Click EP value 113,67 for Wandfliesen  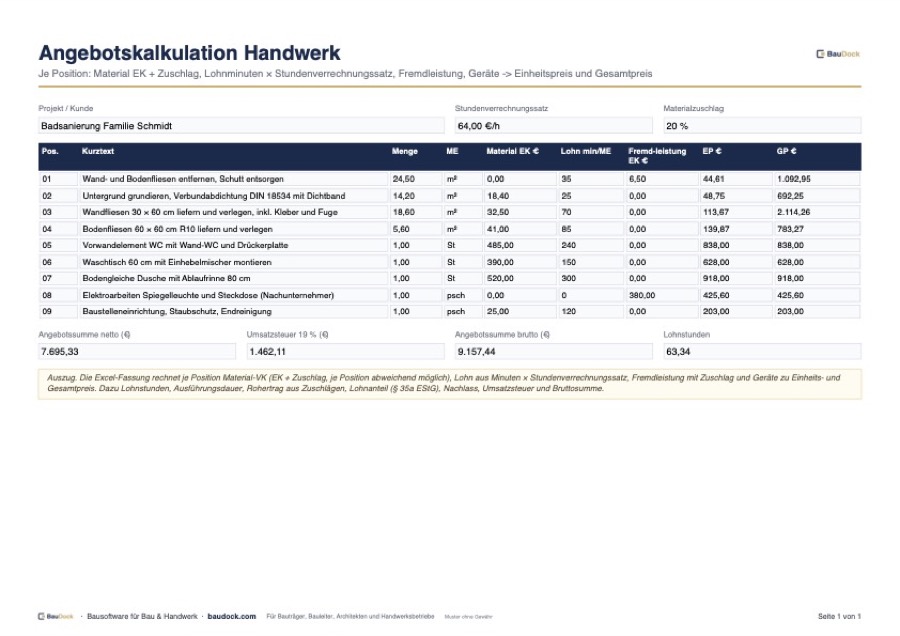tap(736, 212)
